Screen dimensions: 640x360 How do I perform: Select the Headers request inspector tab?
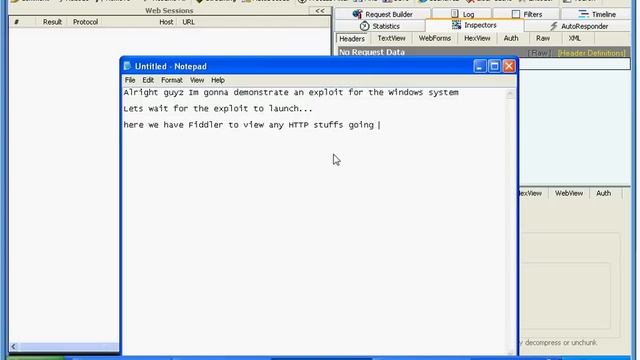click(x=352, y=39)
